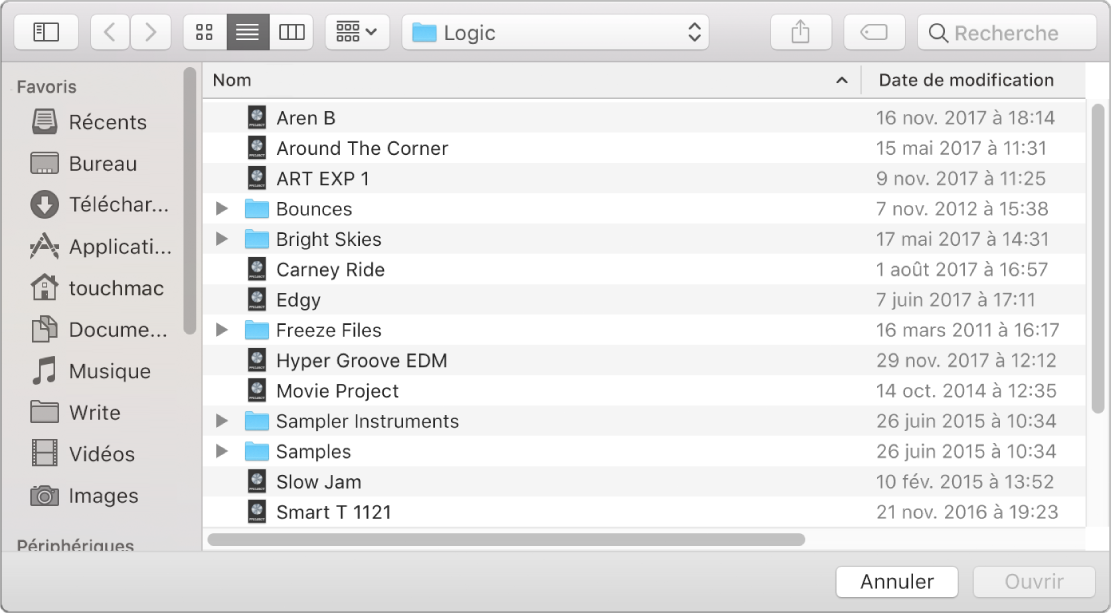Open the group-by arrangement dropdown
Image resolution: width=1112 pixels, height=614 pixels.
(357, 33)
